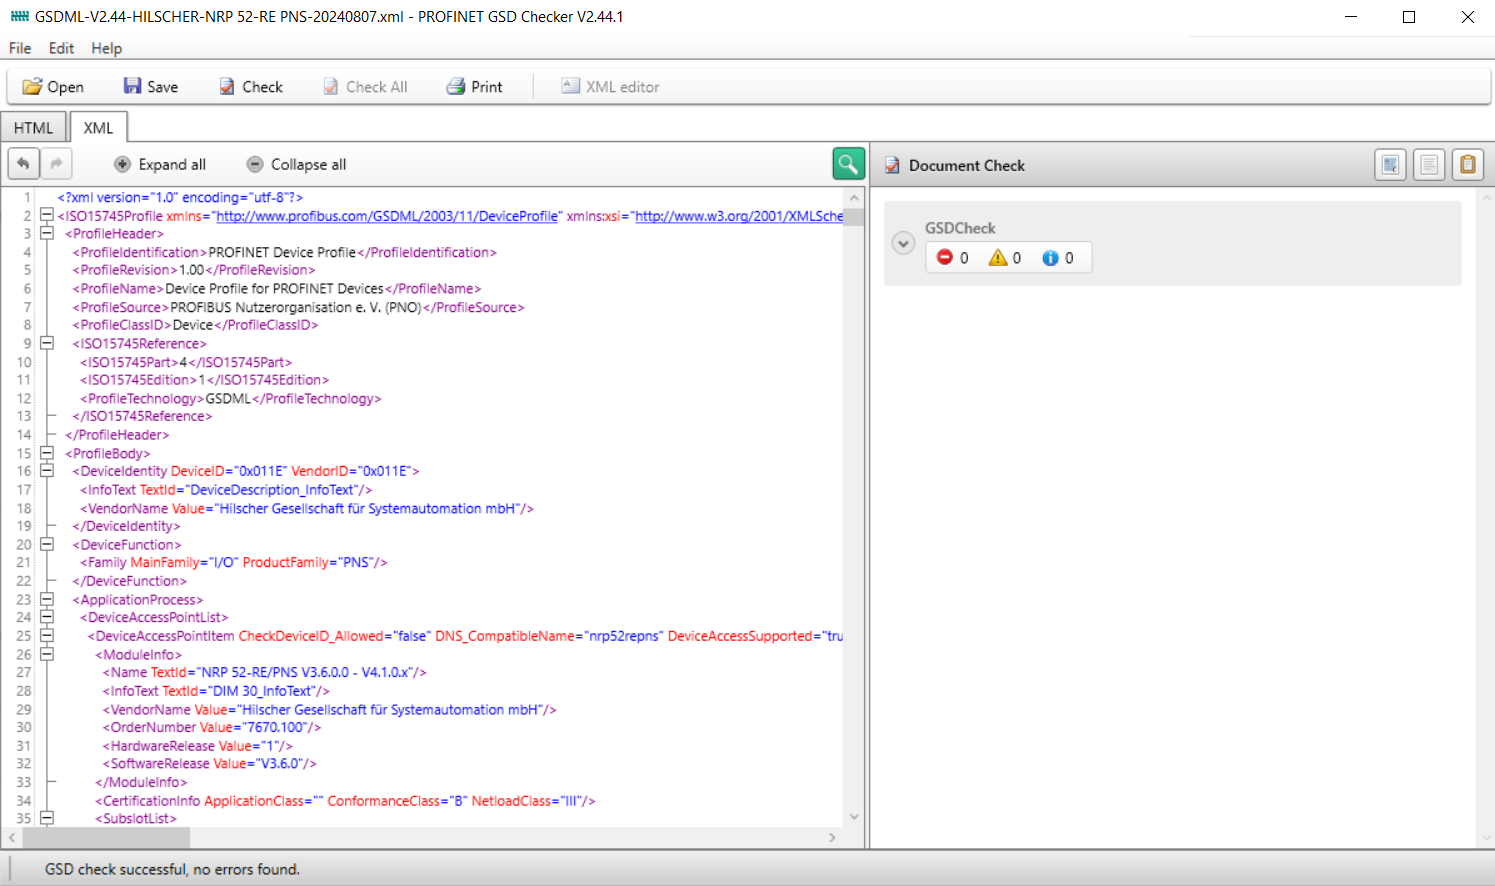Open the Edit menu
Screen dimensions: 1495x886
(x=61, y=48)
